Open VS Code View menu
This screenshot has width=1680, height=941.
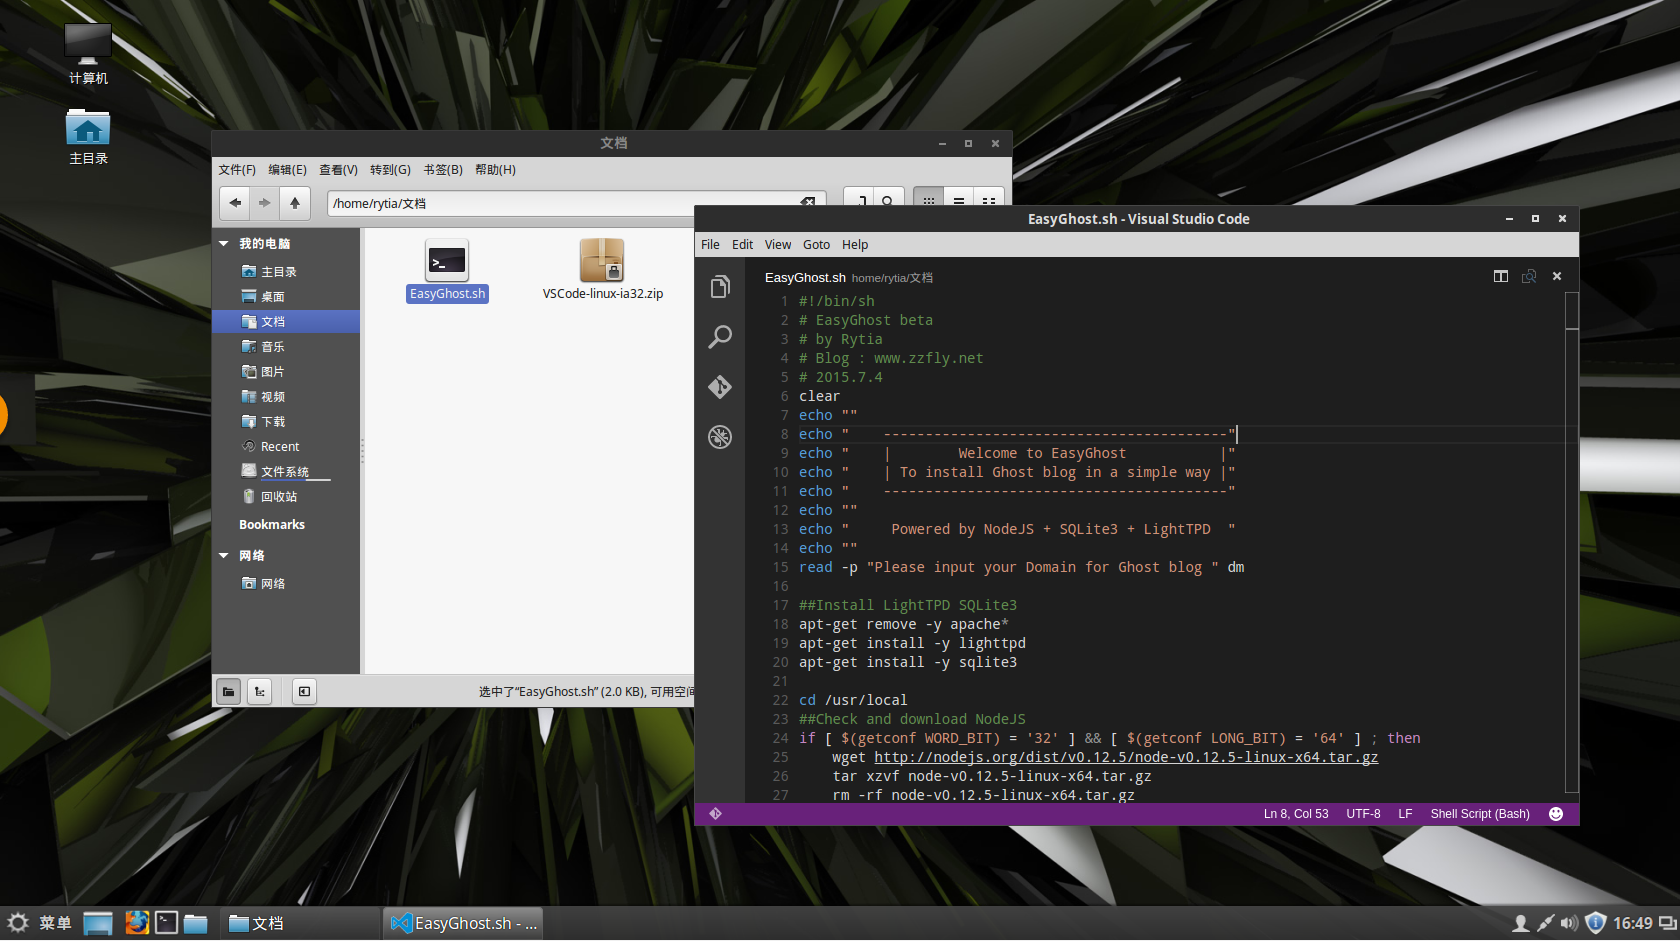pyautogui.click(x=778, y=245)
